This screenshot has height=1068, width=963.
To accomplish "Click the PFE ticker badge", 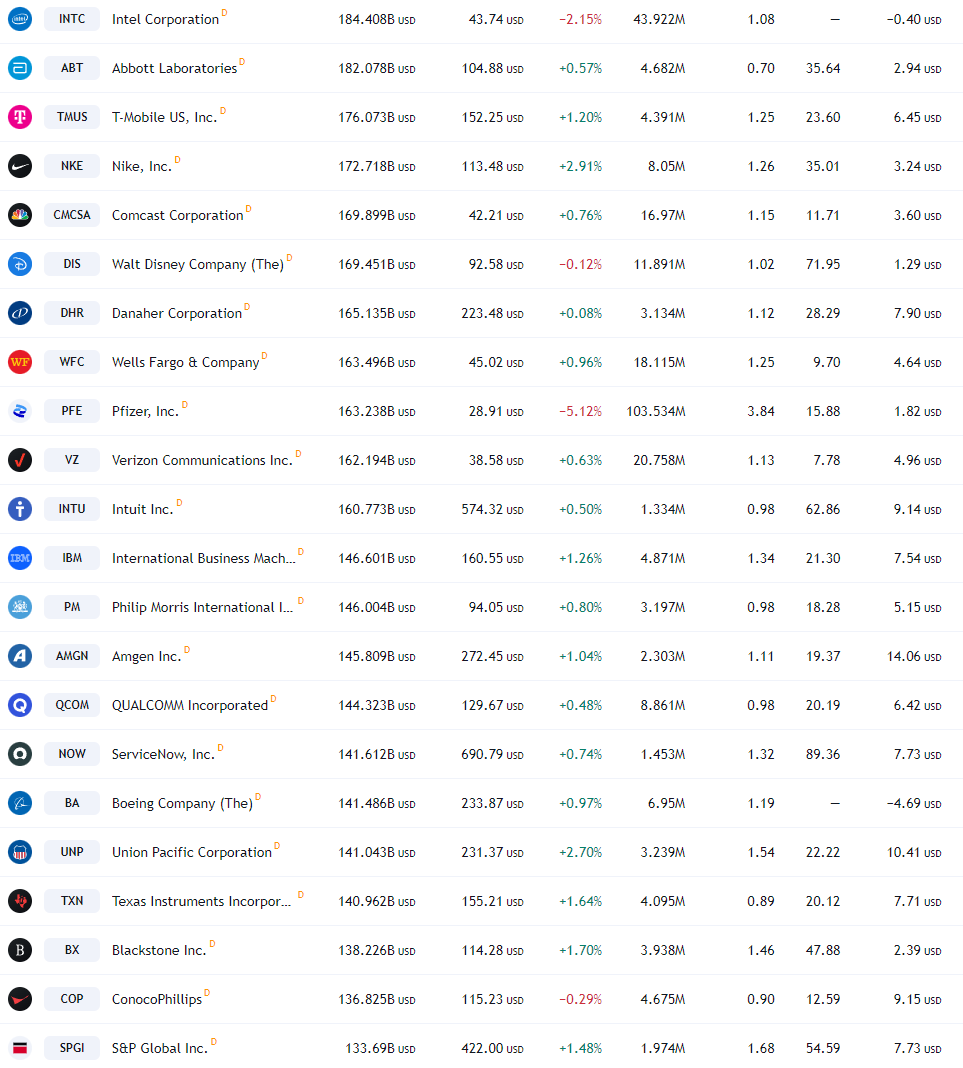I will pos(72,411).
